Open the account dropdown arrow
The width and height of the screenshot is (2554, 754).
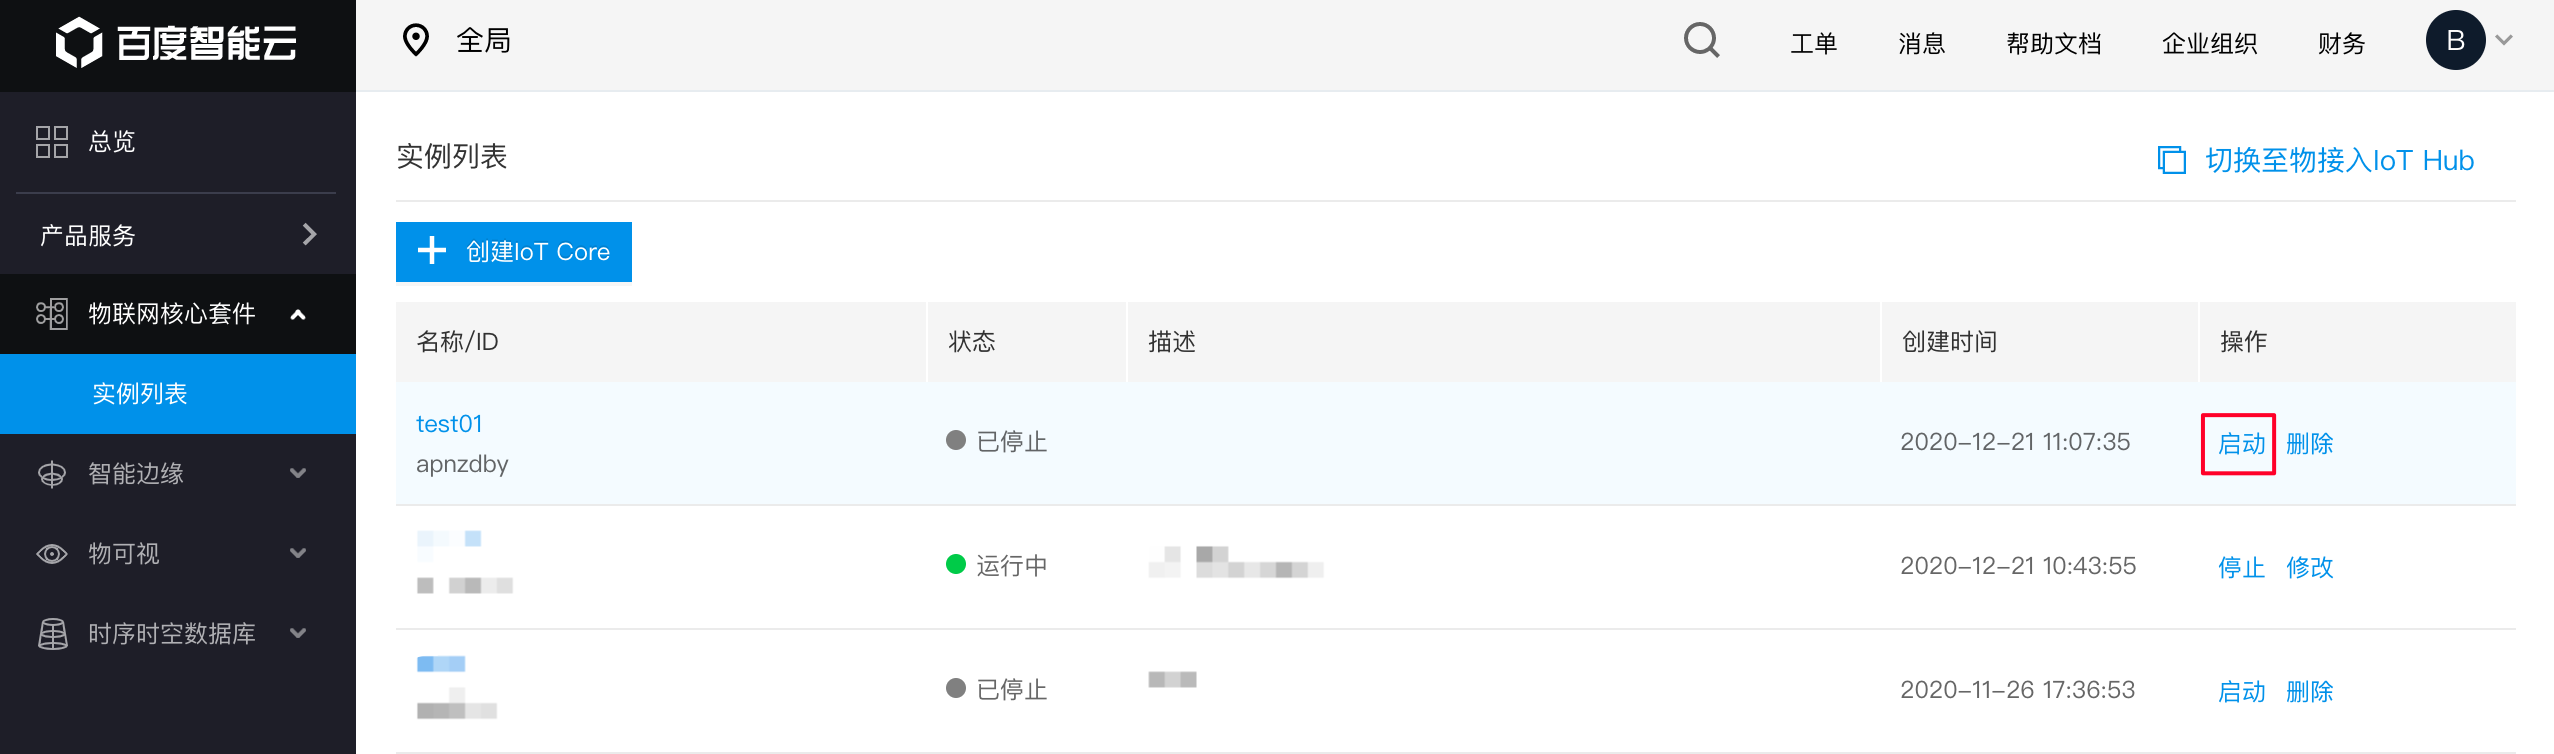(2504, 41)
